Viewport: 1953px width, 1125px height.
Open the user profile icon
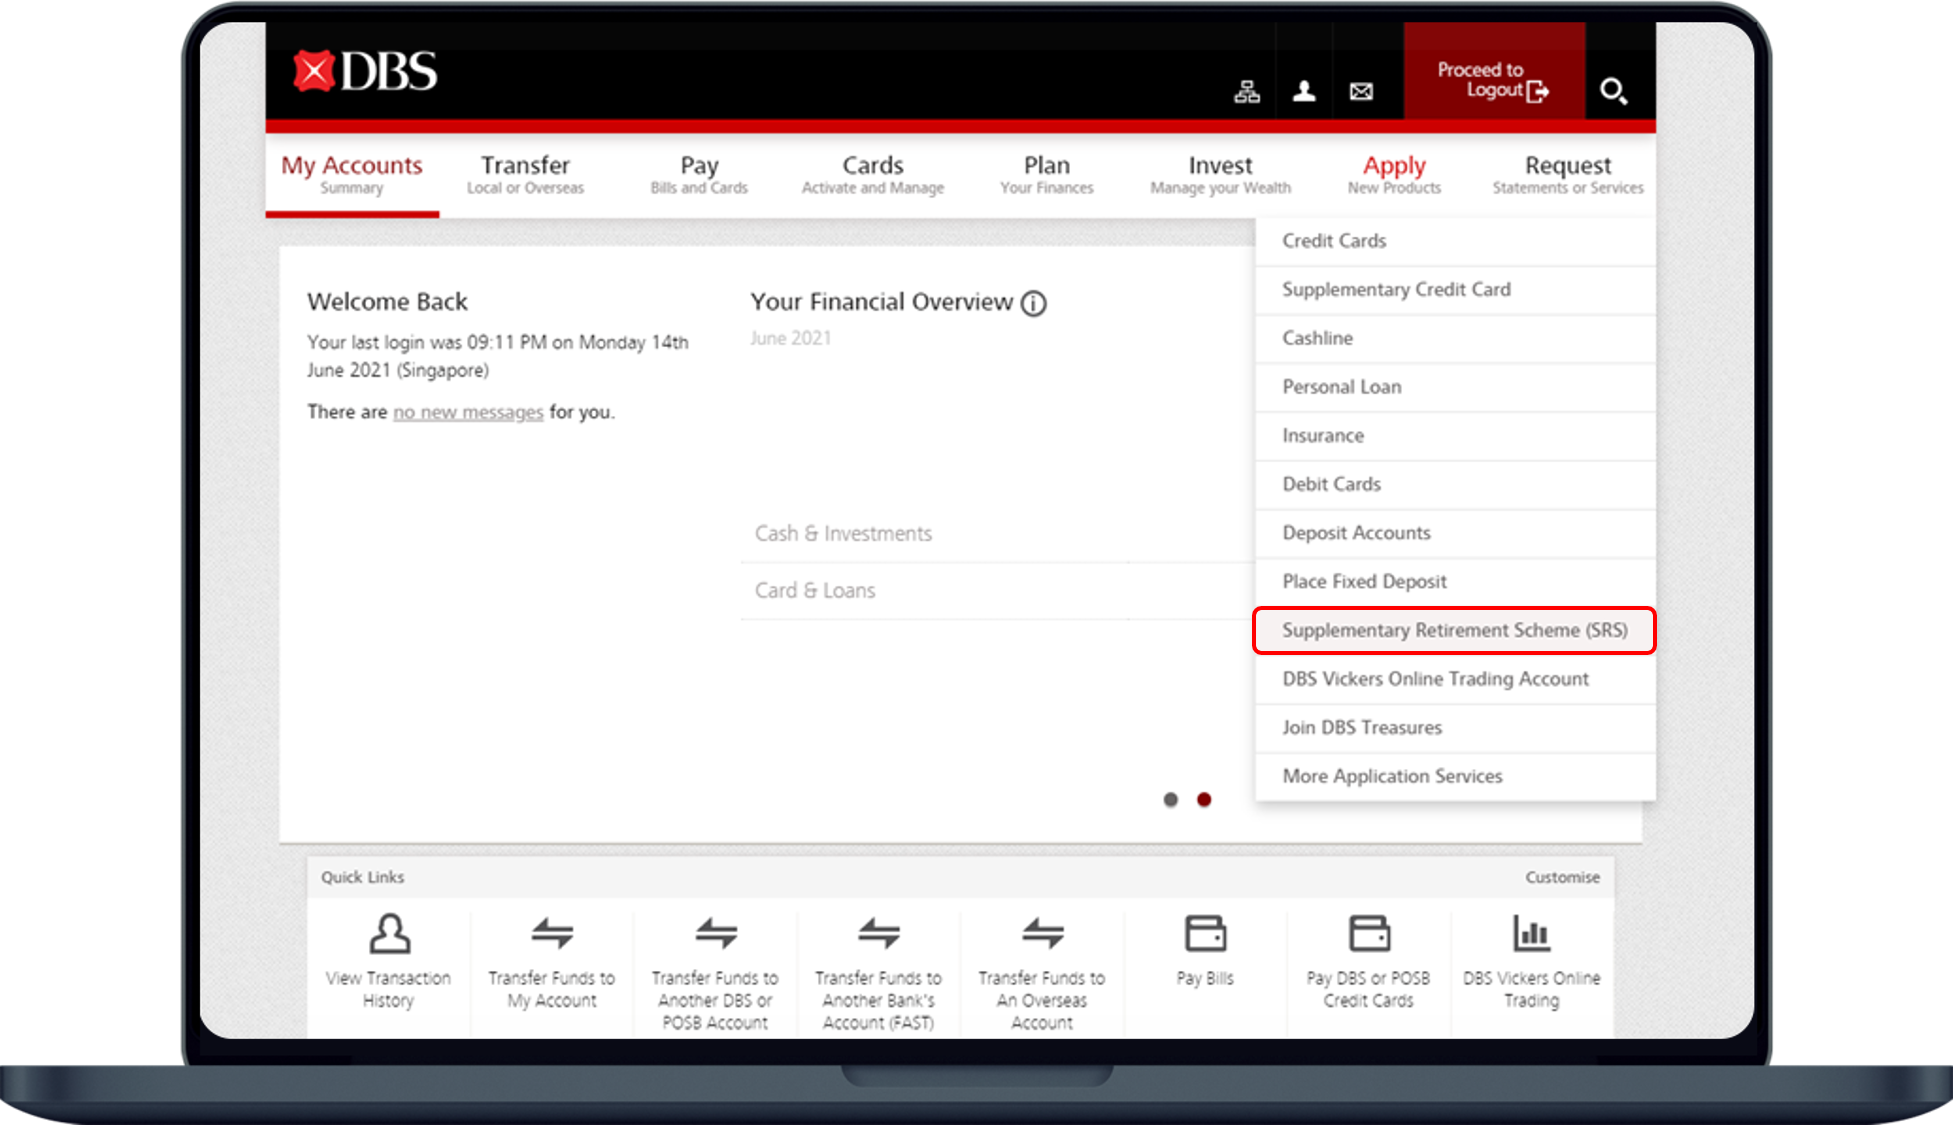(x=1304, y=92)
